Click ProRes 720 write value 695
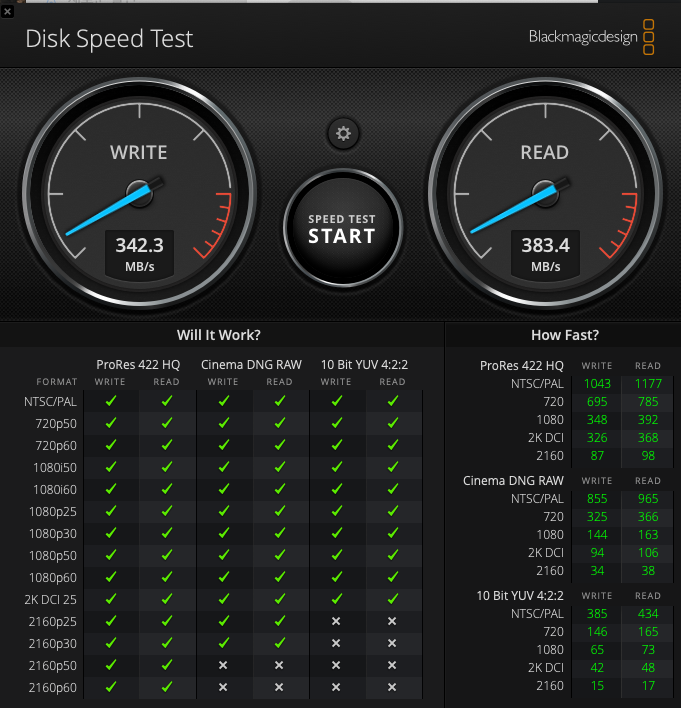This screenshot has width=681, height=708. (597, 402)
